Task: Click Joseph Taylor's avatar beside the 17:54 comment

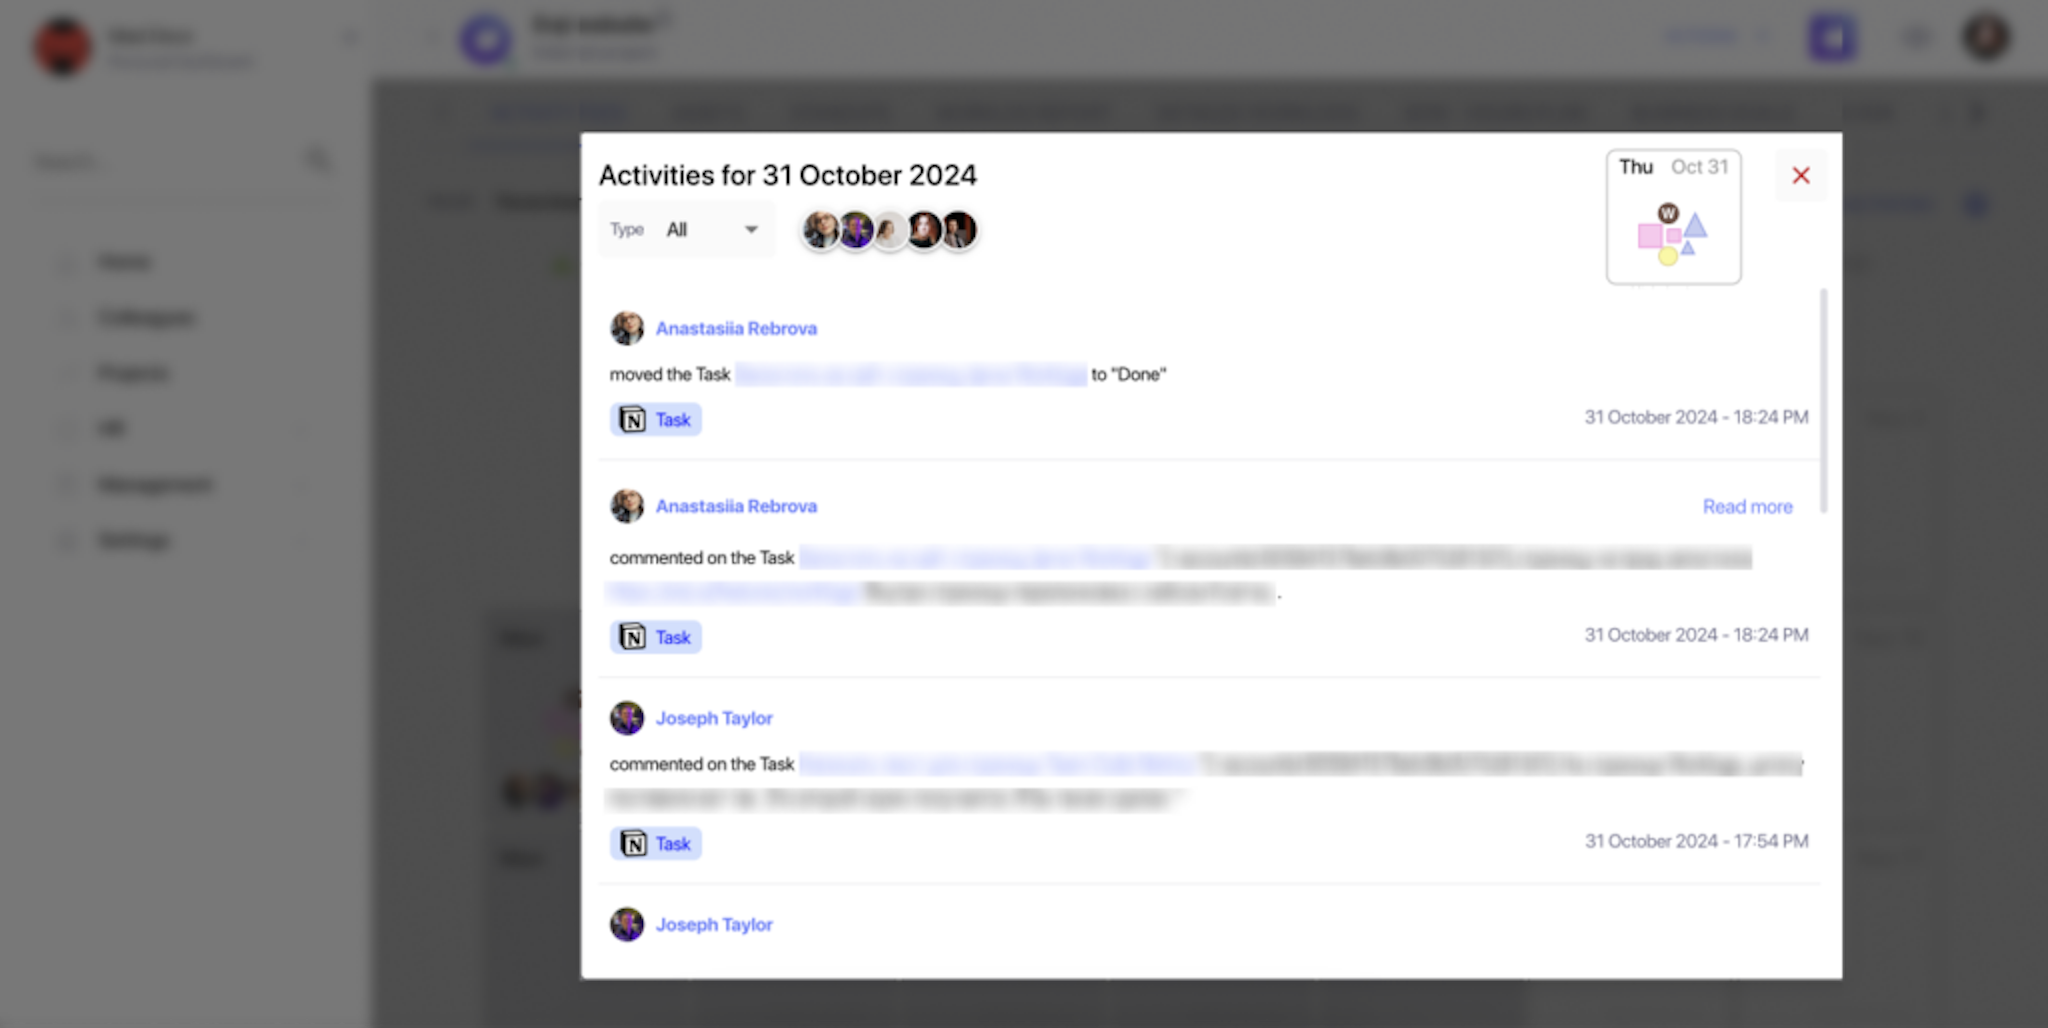Action: (x=627, y=718)
